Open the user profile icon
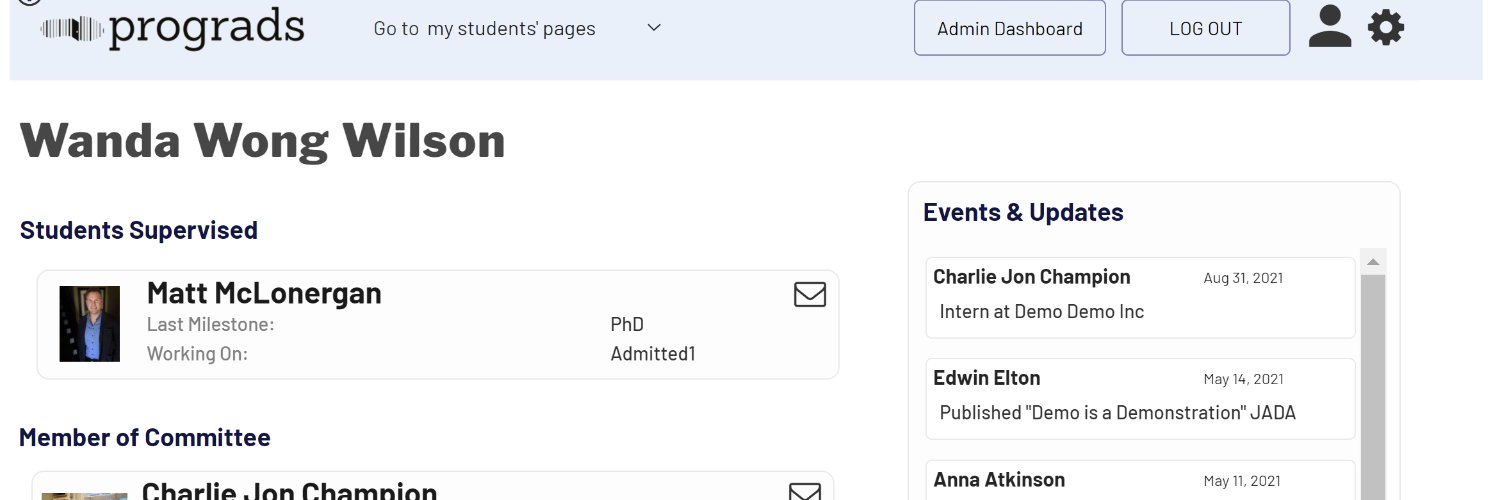Viewport: 1500px width, 500px height. tap(1330, 27)
